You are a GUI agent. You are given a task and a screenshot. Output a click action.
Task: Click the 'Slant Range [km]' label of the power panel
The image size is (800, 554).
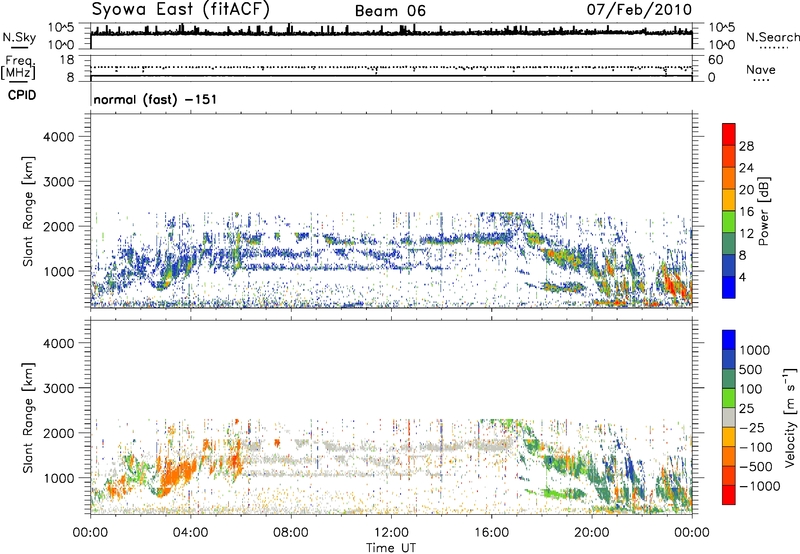(28, 211)
